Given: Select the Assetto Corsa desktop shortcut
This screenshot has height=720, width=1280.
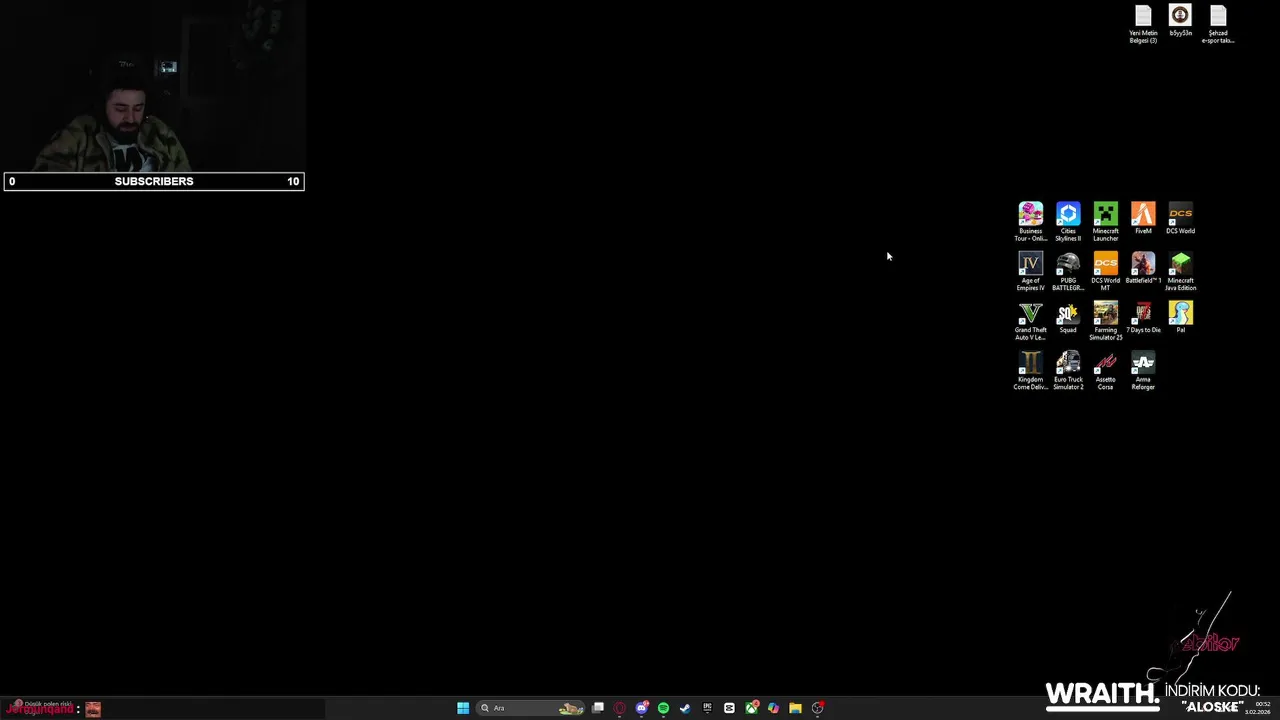Looking at the screenshot, I should (1105, 370).
